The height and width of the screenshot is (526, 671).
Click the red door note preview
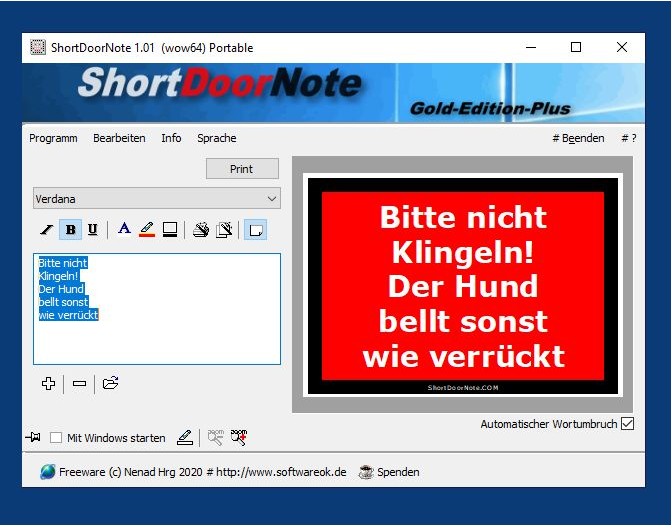[463, 286]
